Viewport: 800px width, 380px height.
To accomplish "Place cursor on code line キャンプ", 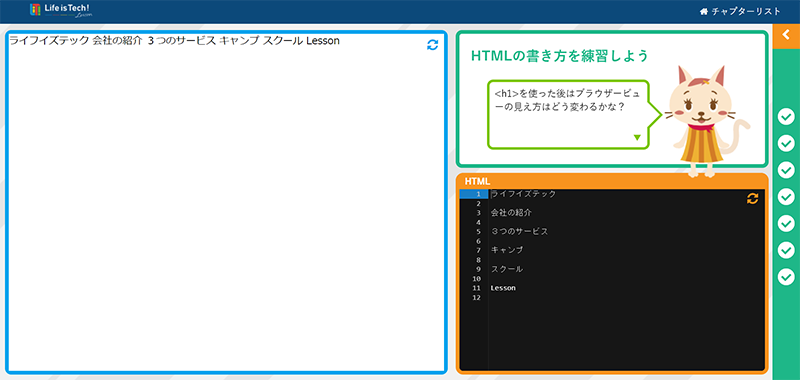I will point(507,250).
